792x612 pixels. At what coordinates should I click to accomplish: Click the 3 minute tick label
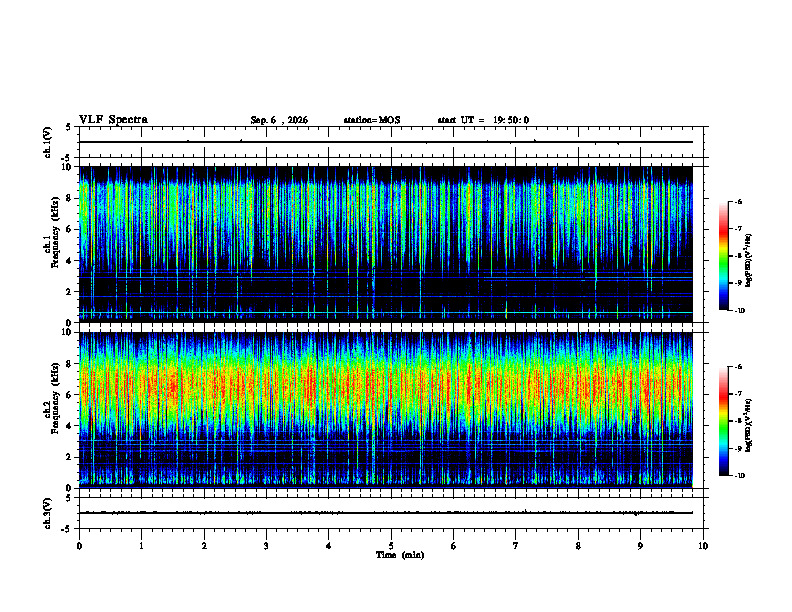(x=266, y=546)
